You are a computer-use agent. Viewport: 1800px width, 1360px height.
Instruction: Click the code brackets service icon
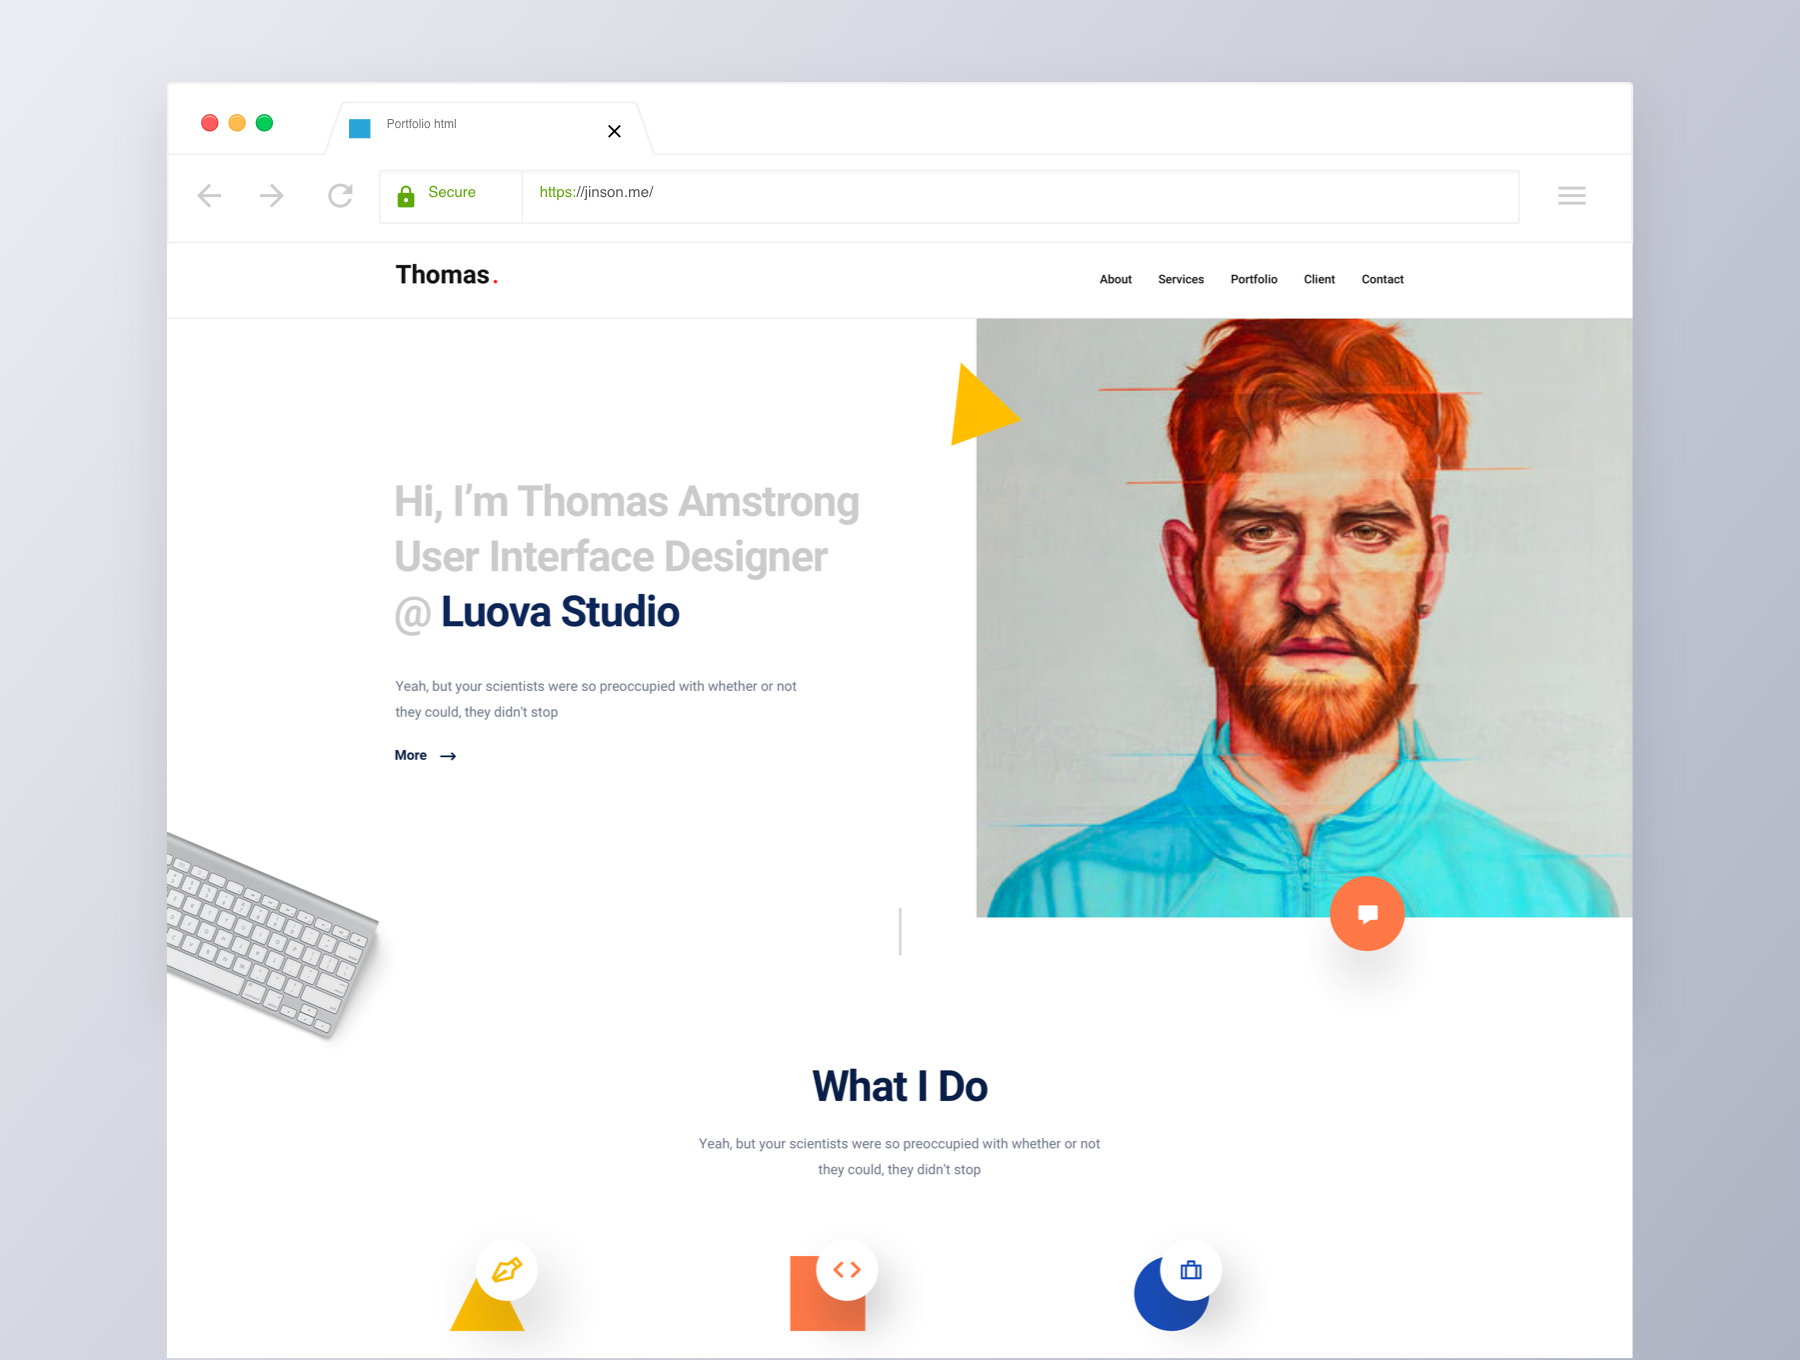point(847,1270)
